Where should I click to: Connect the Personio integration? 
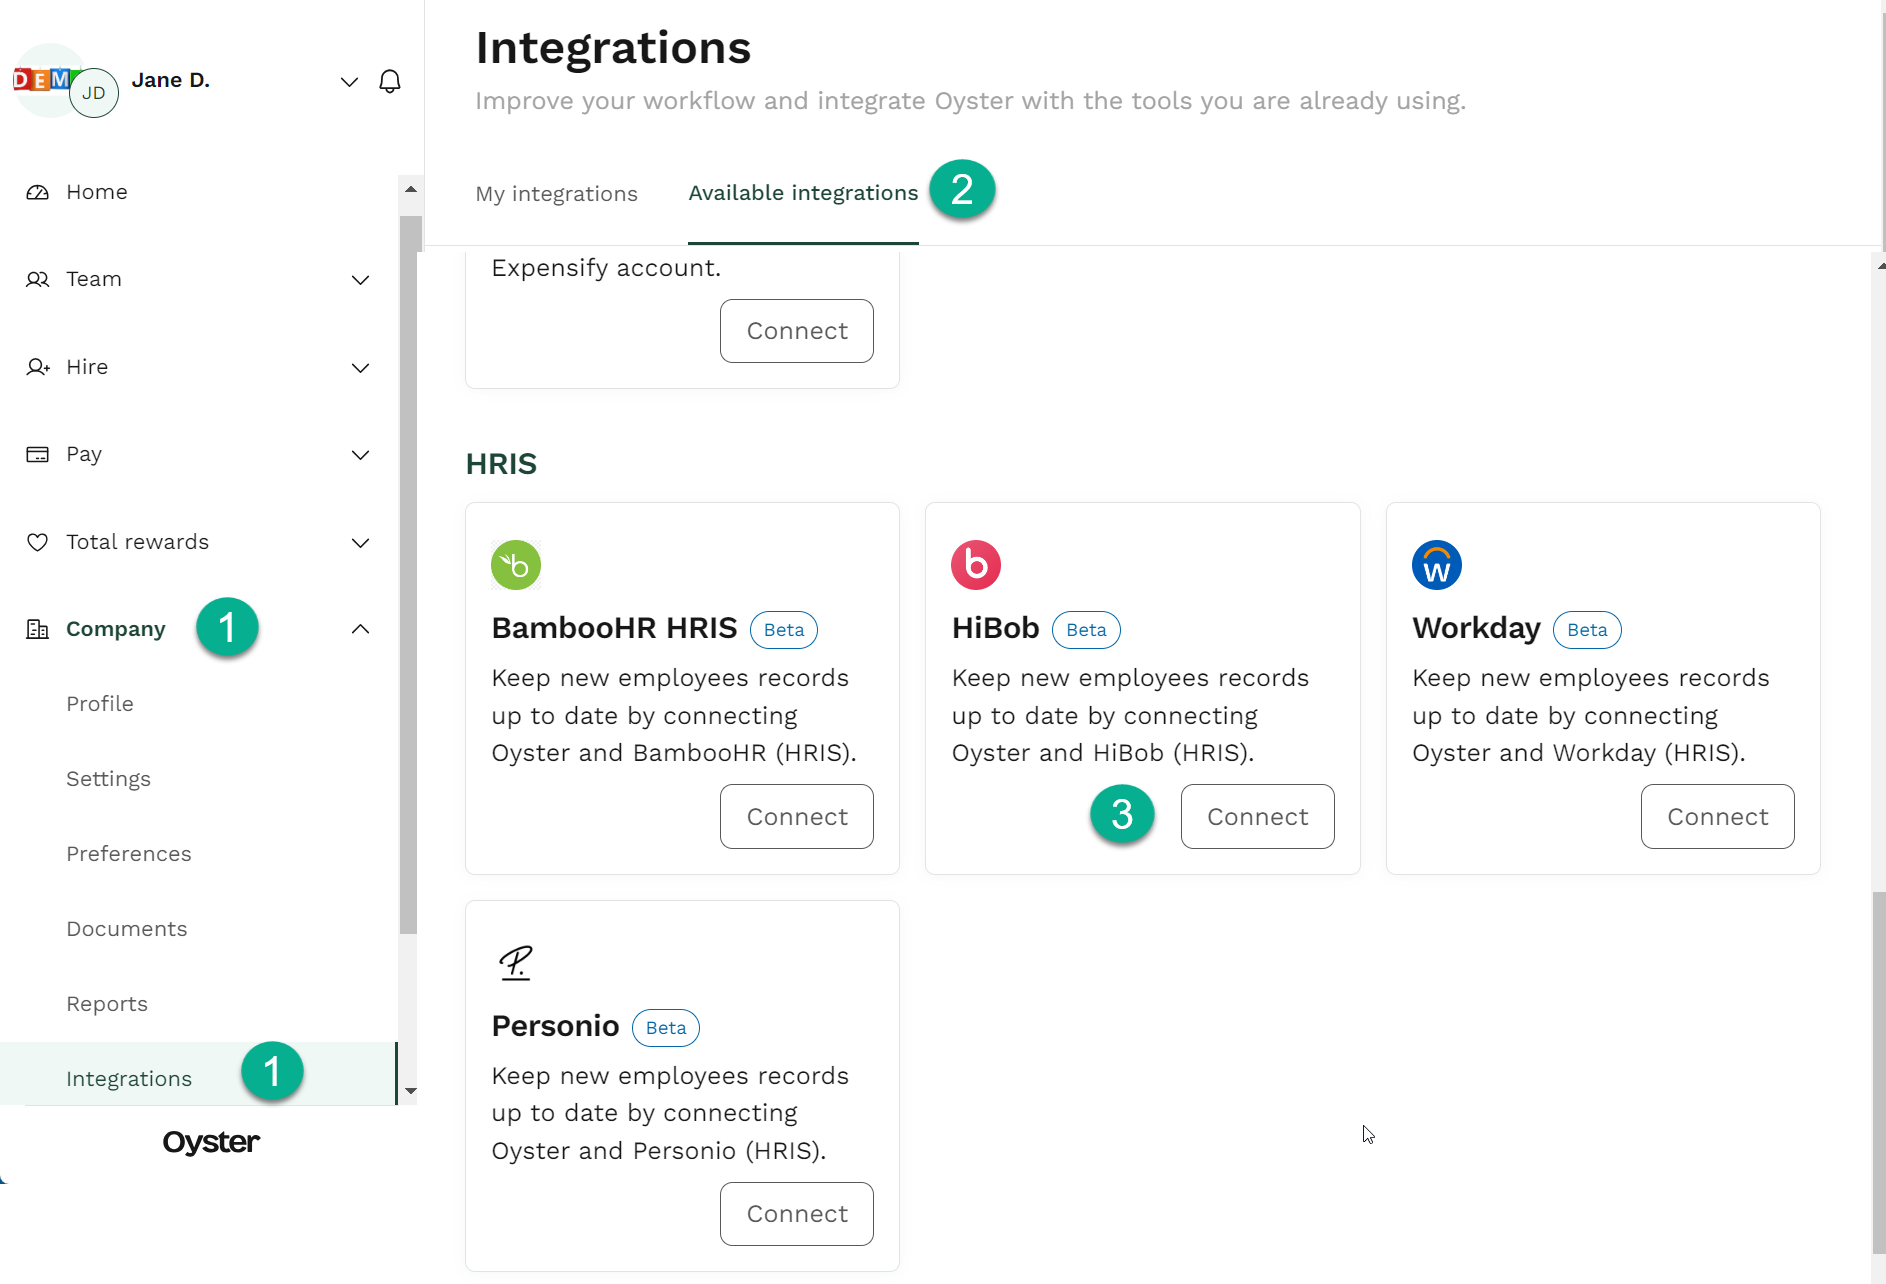797,1214
